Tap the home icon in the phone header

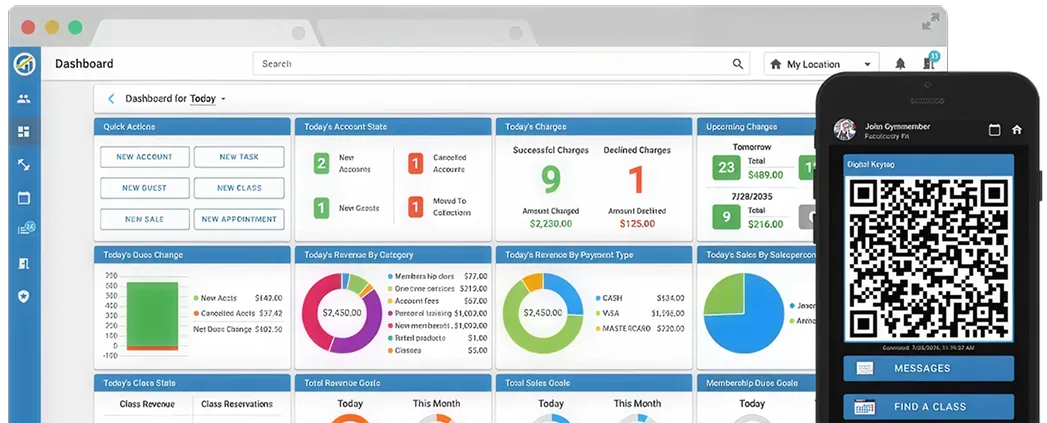point(1017,130)
